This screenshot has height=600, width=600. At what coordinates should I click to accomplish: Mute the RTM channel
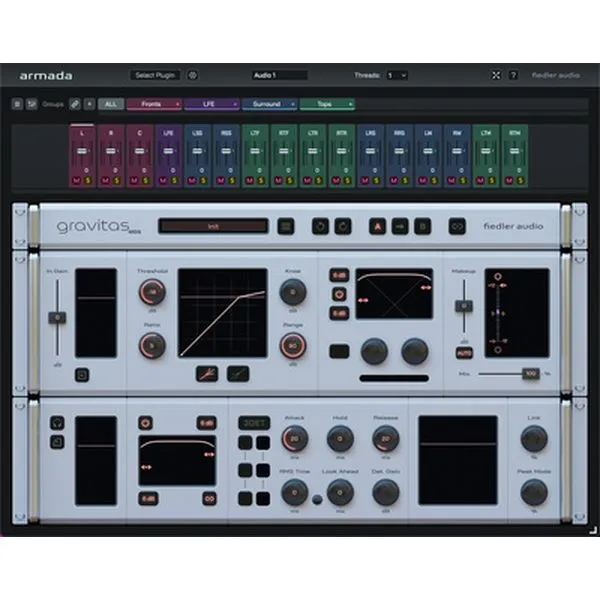pos(509,180)
